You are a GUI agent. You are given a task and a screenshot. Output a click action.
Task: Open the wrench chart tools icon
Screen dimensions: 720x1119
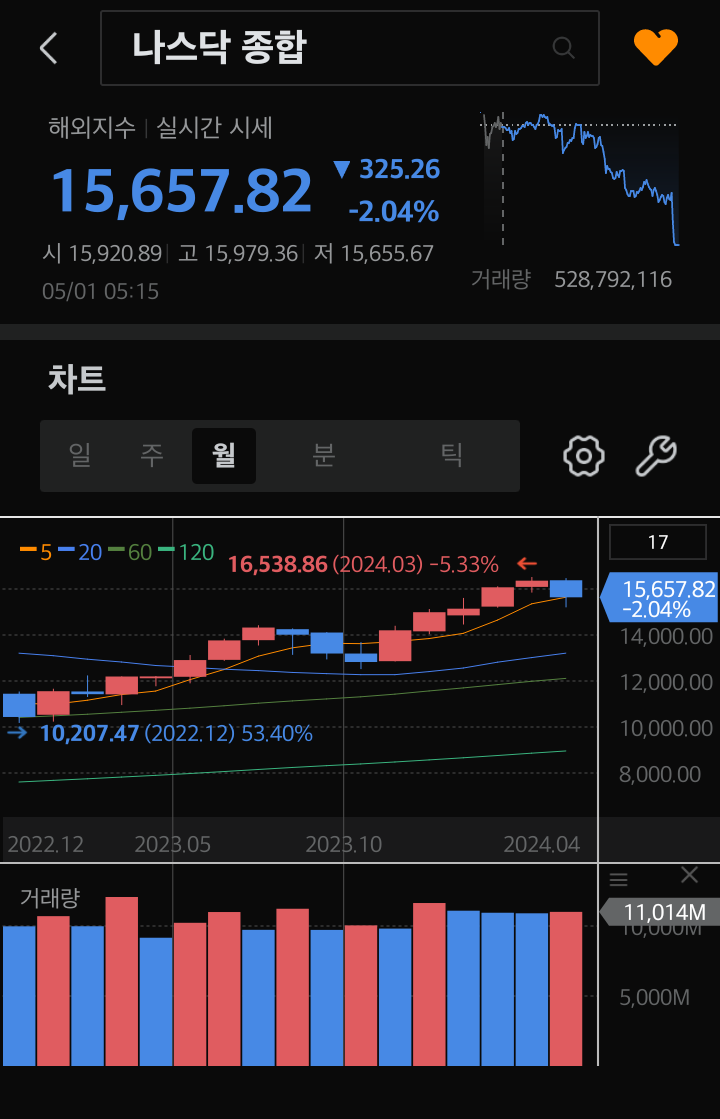point(656,455)
